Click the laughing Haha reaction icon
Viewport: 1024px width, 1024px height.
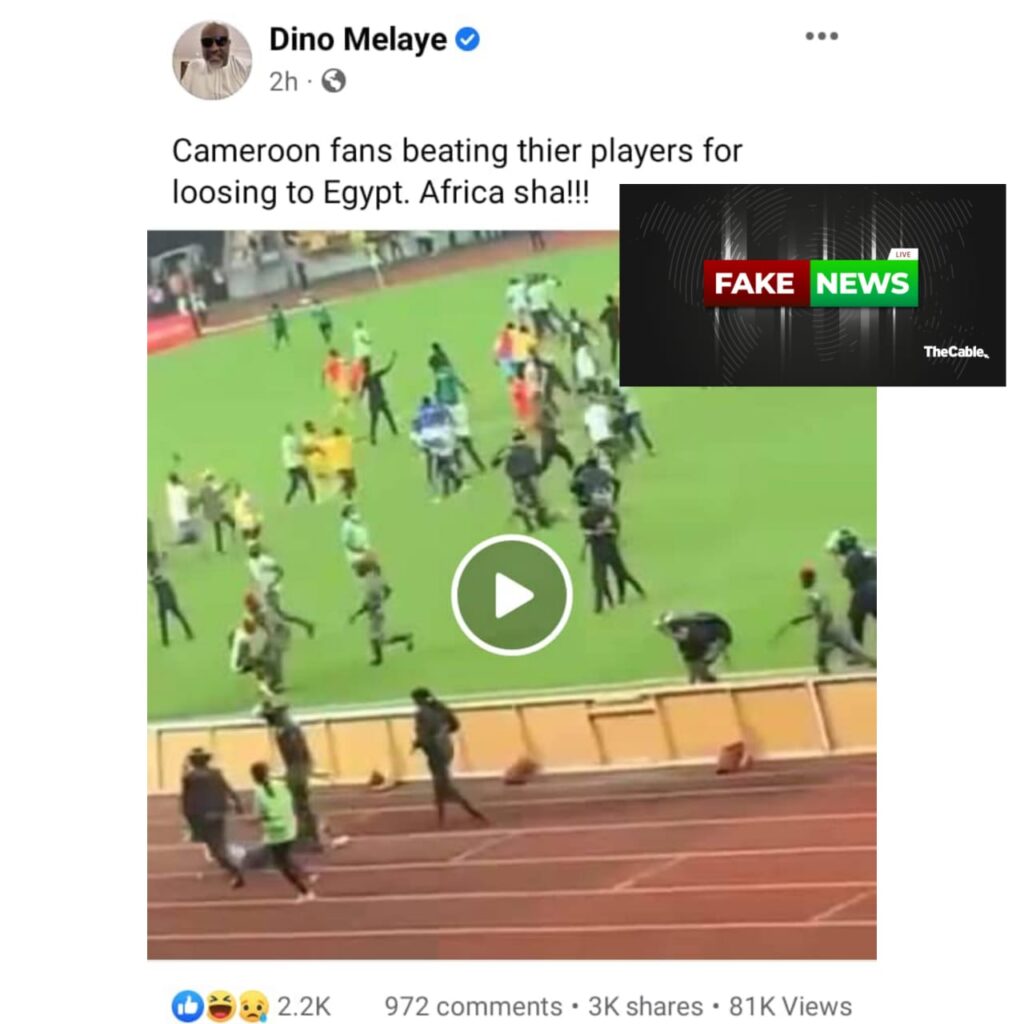221,1006
